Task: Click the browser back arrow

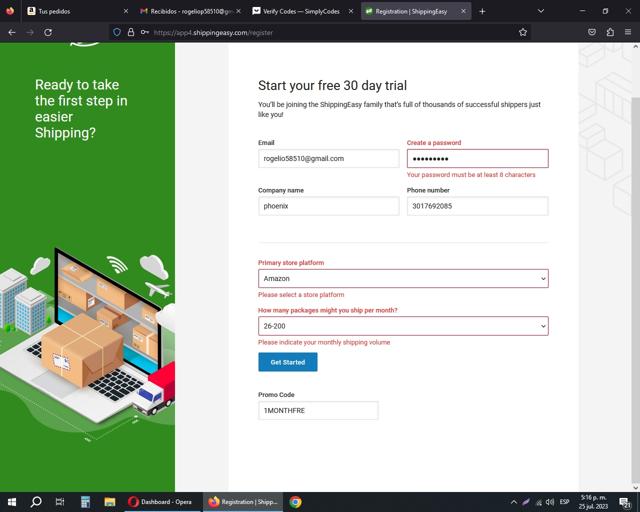Action: pos(12,32)
